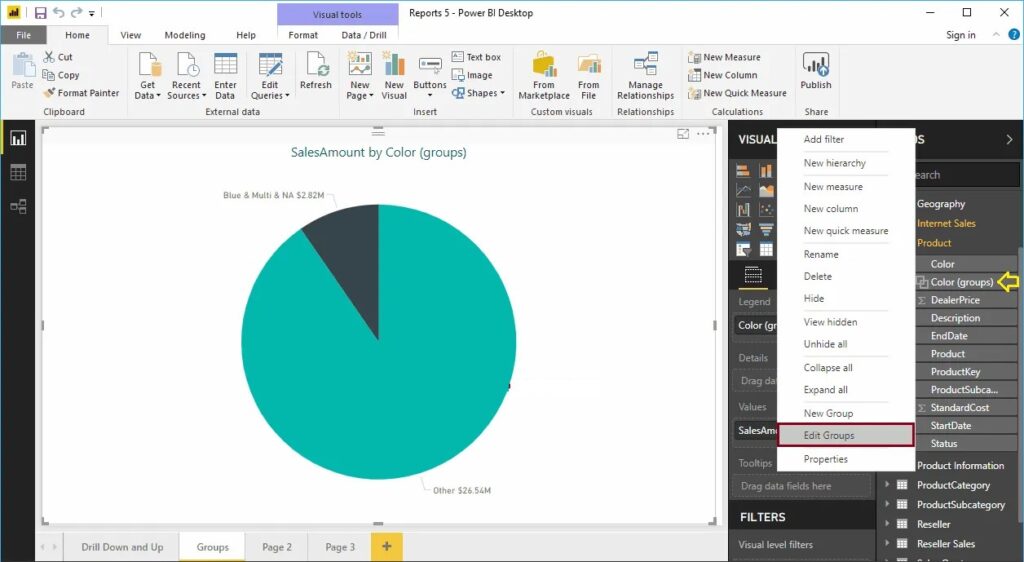1024x562 pixels.
Task: Open the Fields well tab in Visualizations
Action: [753, 275]
